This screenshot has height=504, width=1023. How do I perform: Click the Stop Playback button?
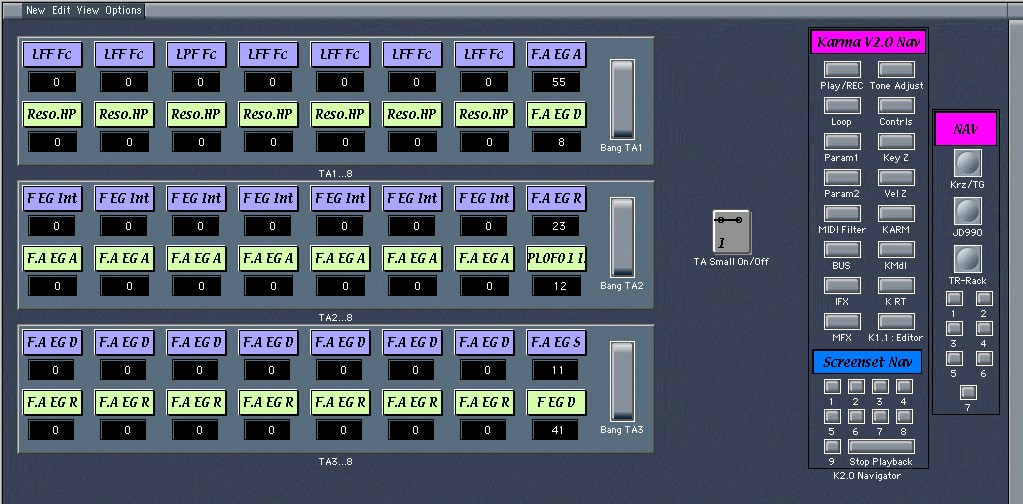click(x=881, y=446)
